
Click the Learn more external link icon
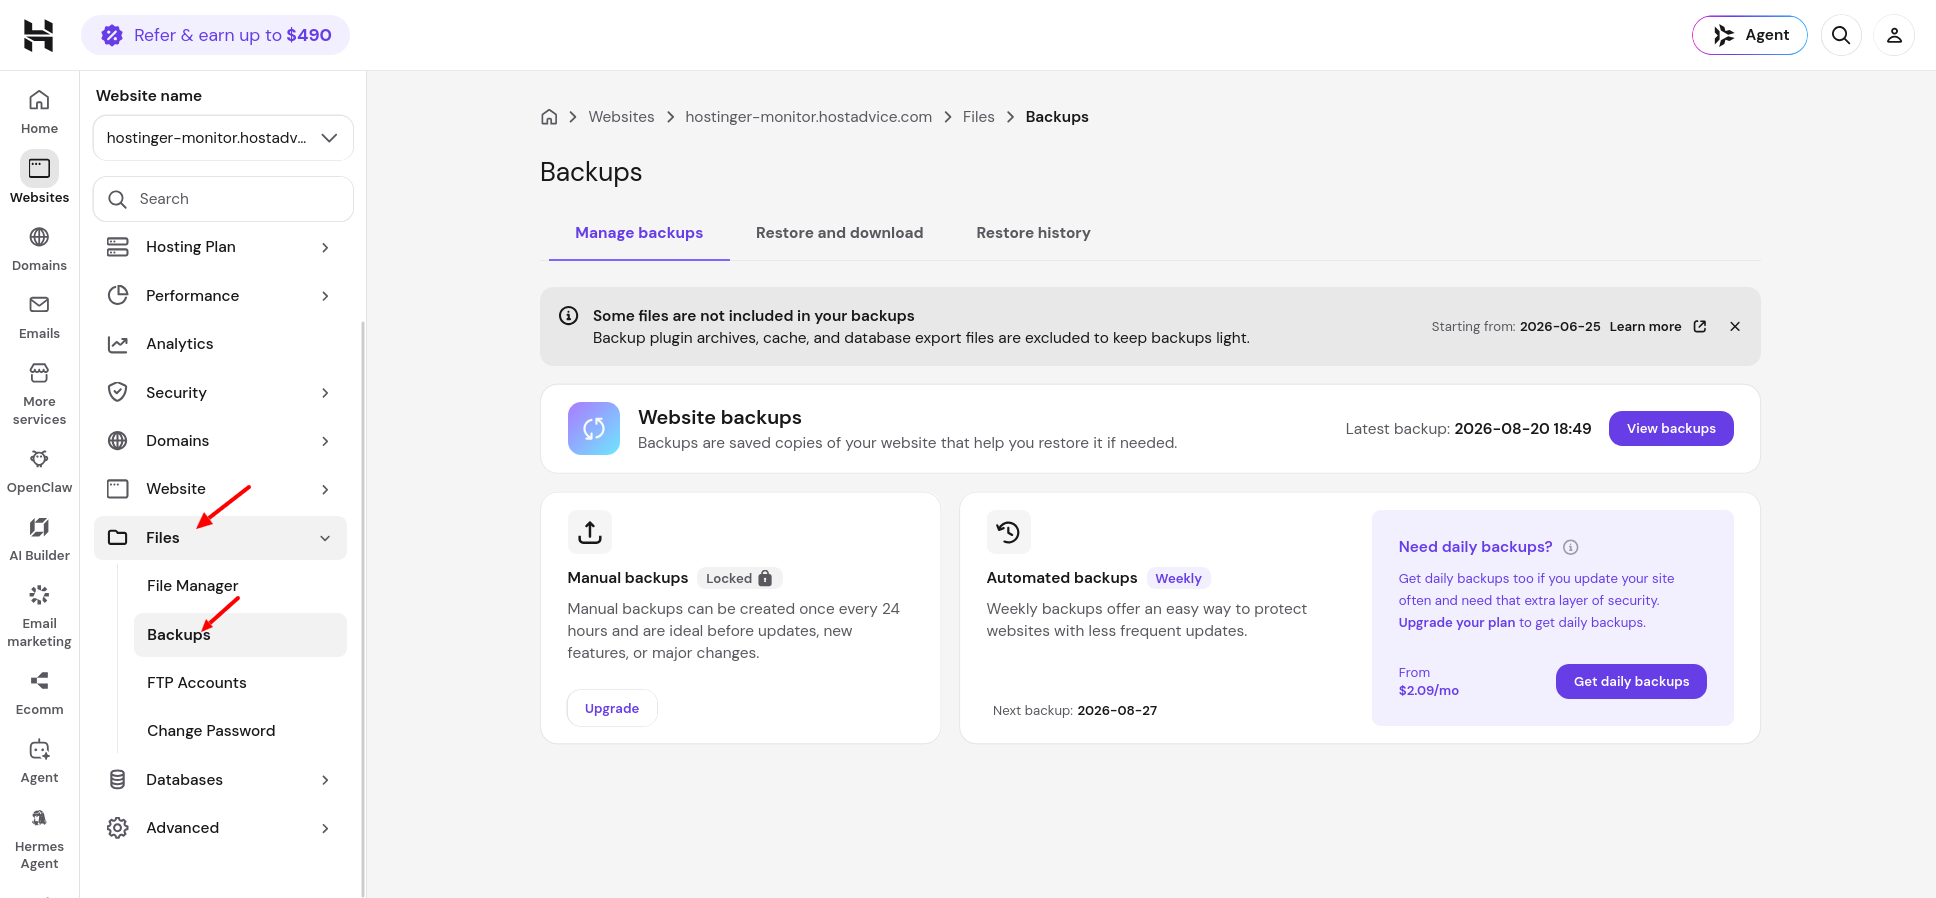point(1700,327)
